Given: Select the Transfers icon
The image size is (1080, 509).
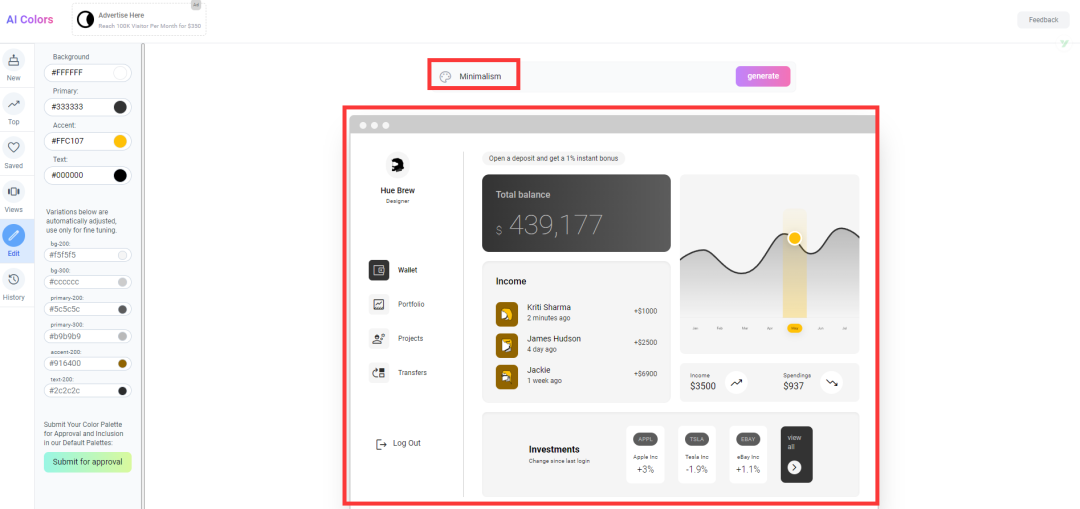Looking at the screenshot, I should point(379,373).
